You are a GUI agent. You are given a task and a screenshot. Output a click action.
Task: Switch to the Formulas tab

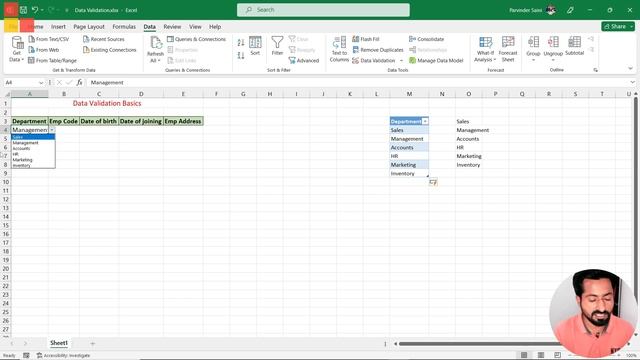124,27
